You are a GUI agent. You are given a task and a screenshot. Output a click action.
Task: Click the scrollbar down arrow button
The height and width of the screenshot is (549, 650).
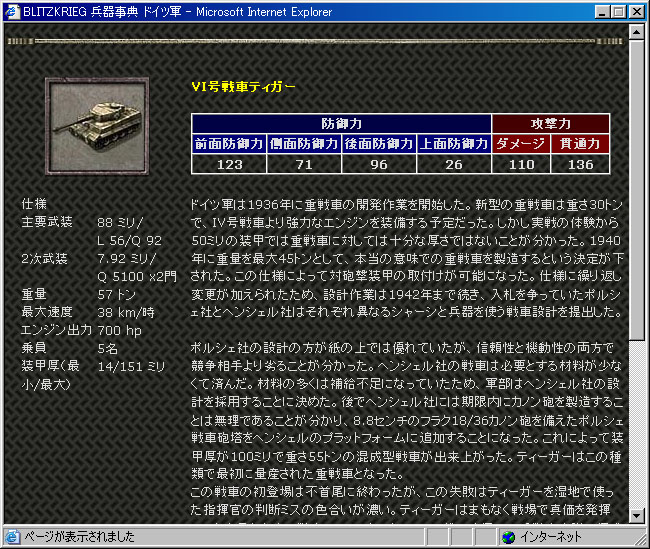[637, 515]
